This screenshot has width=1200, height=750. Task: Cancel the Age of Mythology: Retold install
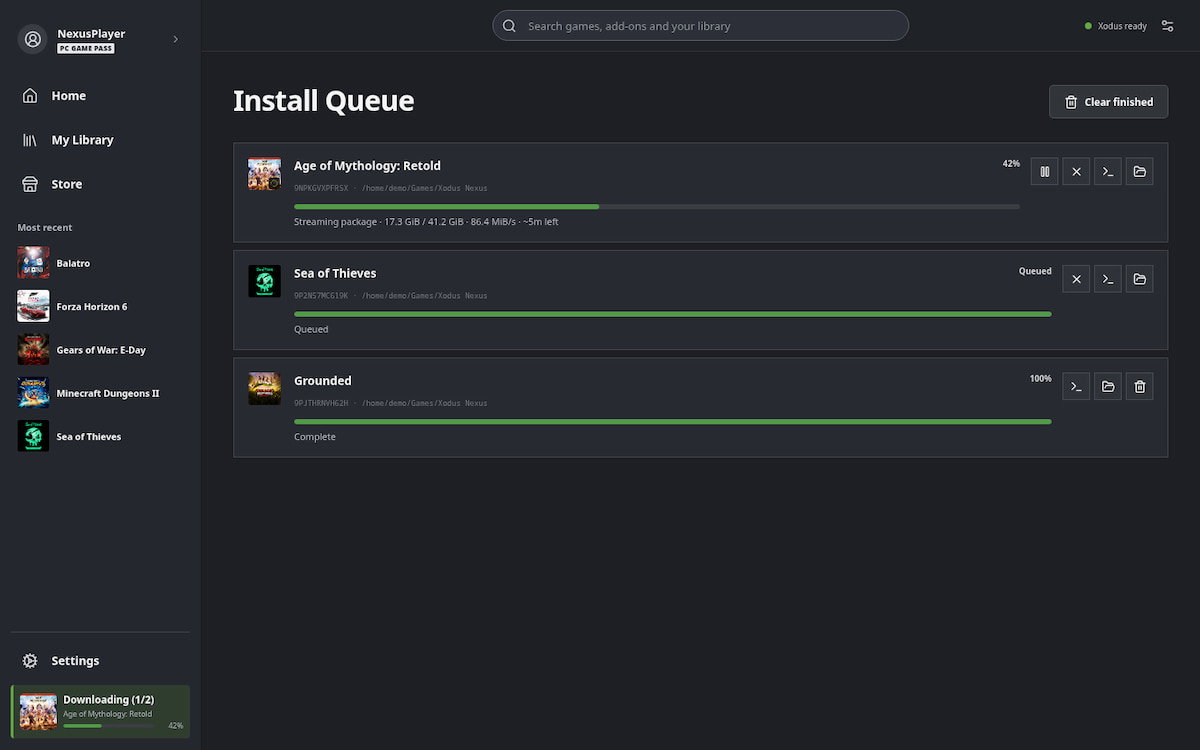click(x=1076, y=171)
